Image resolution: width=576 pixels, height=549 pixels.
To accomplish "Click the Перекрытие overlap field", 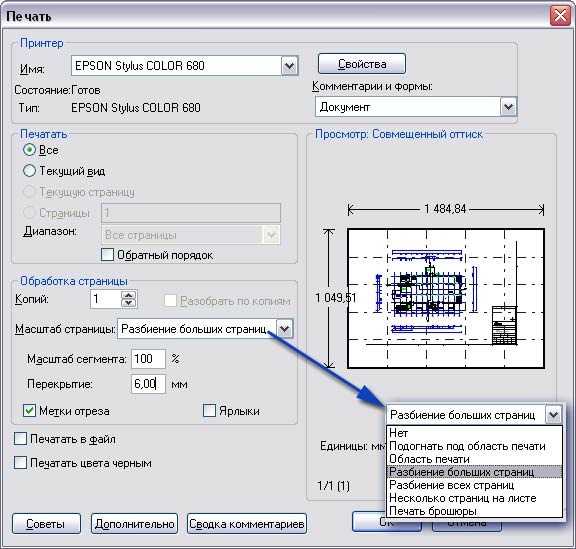I will click(148, 384).
